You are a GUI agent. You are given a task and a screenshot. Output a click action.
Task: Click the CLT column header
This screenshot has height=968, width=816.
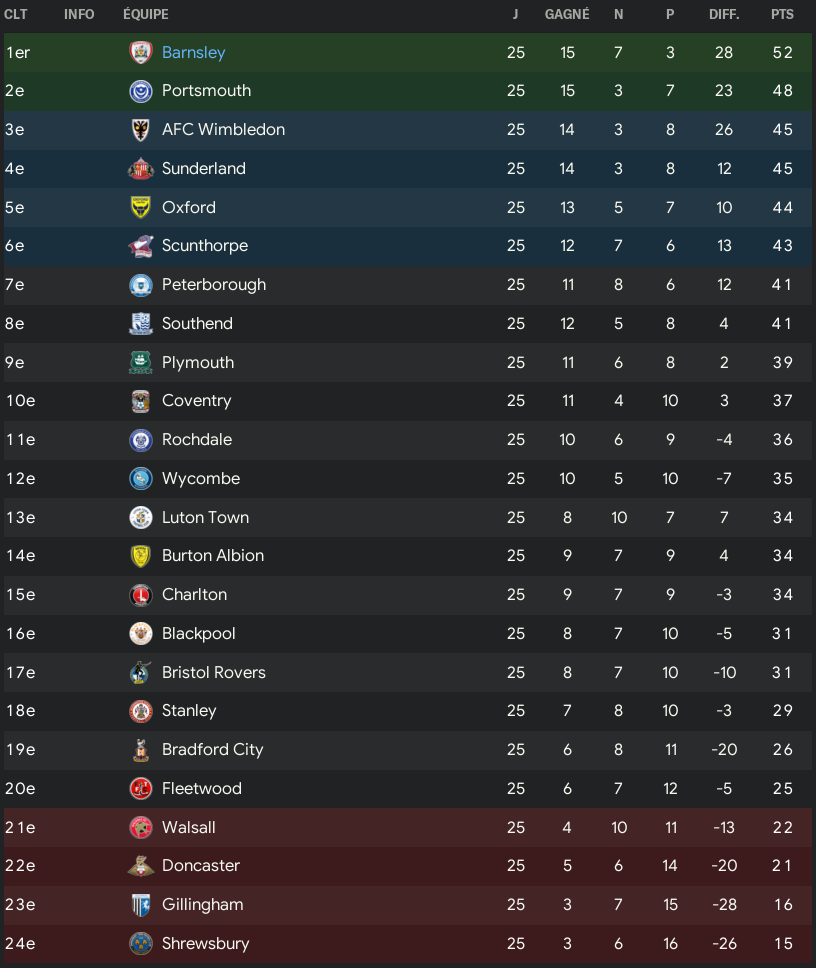point(15,14)
